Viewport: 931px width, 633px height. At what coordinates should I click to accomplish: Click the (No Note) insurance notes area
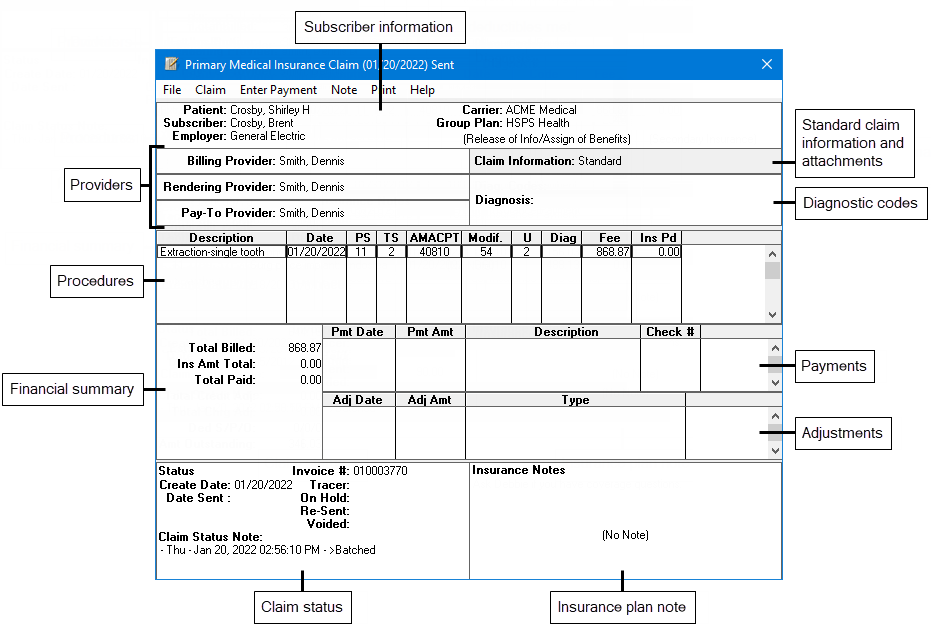(623, 535)
